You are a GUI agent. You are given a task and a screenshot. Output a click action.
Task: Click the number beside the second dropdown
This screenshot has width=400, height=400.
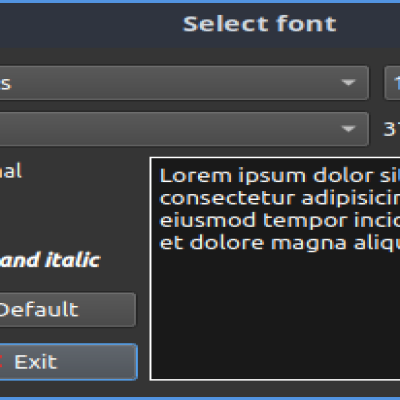[x=392, y=129]
